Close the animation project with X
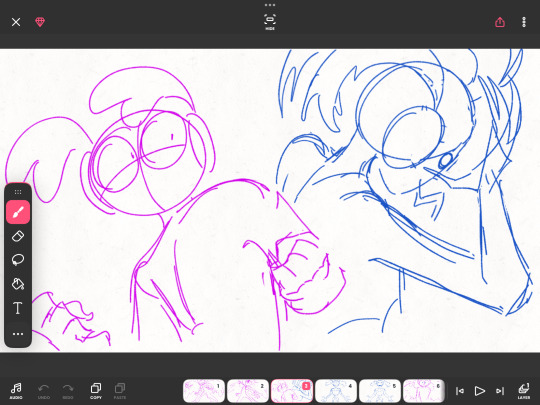This screenshot has height=405, width=540. tap(16, 22)
